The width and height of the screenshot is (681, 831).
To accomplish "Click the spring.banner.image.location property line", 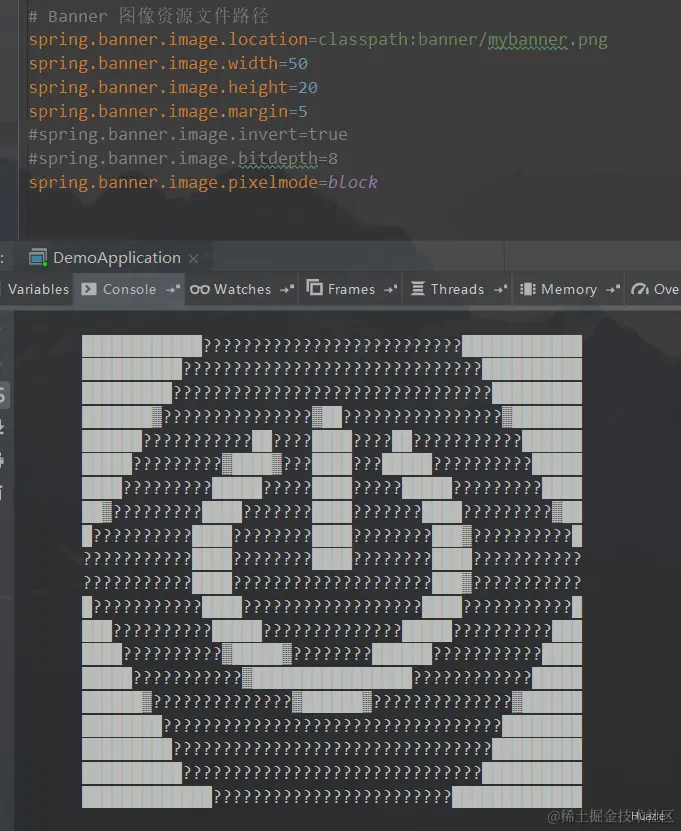I will [x=318, y=40].
